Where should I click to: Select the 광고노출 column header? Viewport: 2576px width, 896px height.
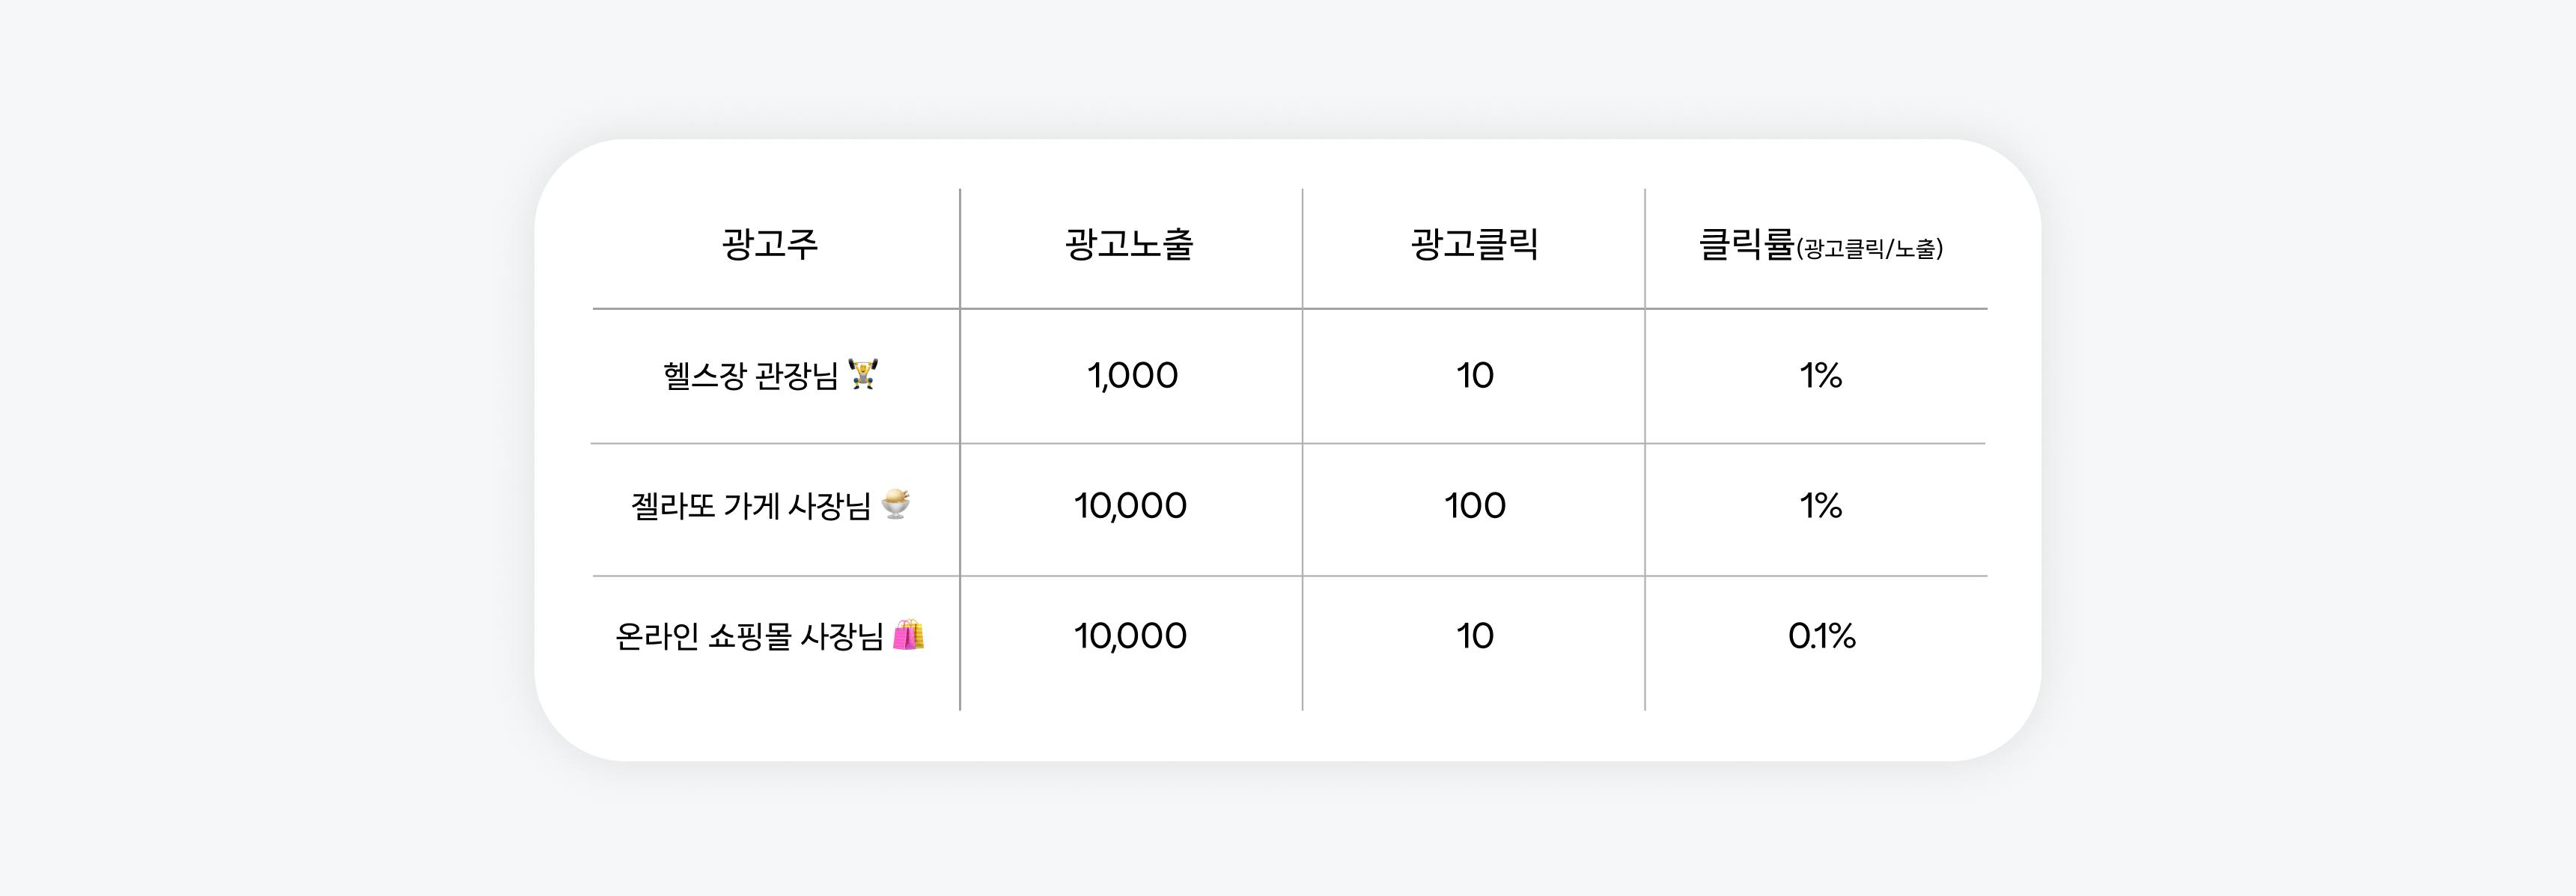(x=1129, y=244)
